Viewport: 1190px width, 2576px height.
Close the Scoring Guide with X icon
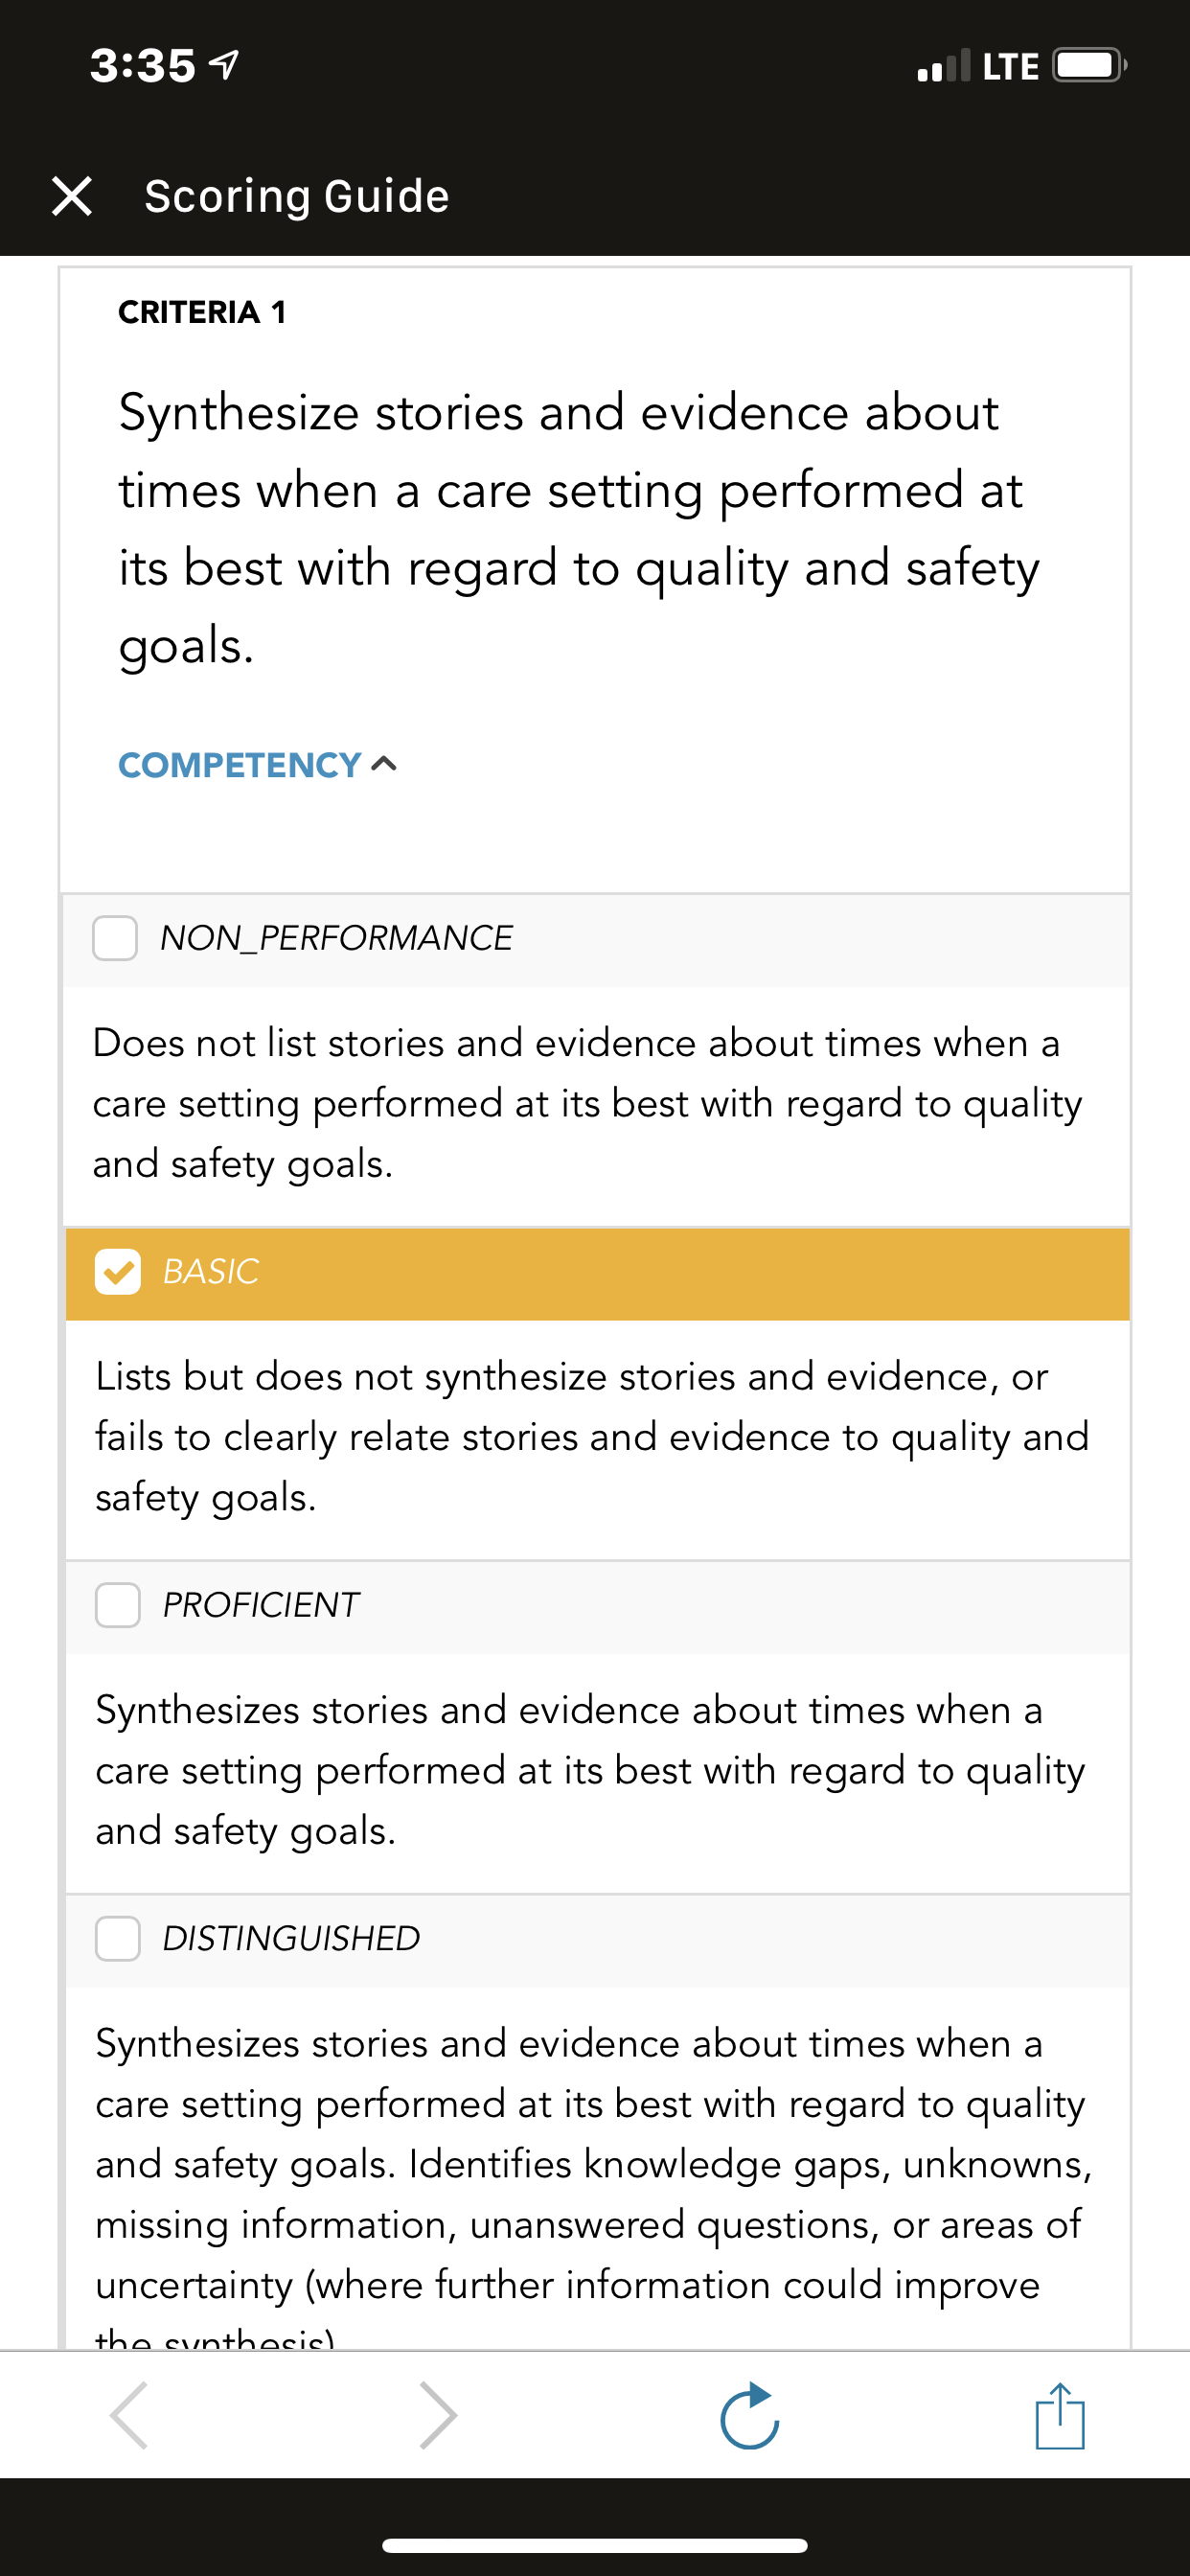pos(72,196)
